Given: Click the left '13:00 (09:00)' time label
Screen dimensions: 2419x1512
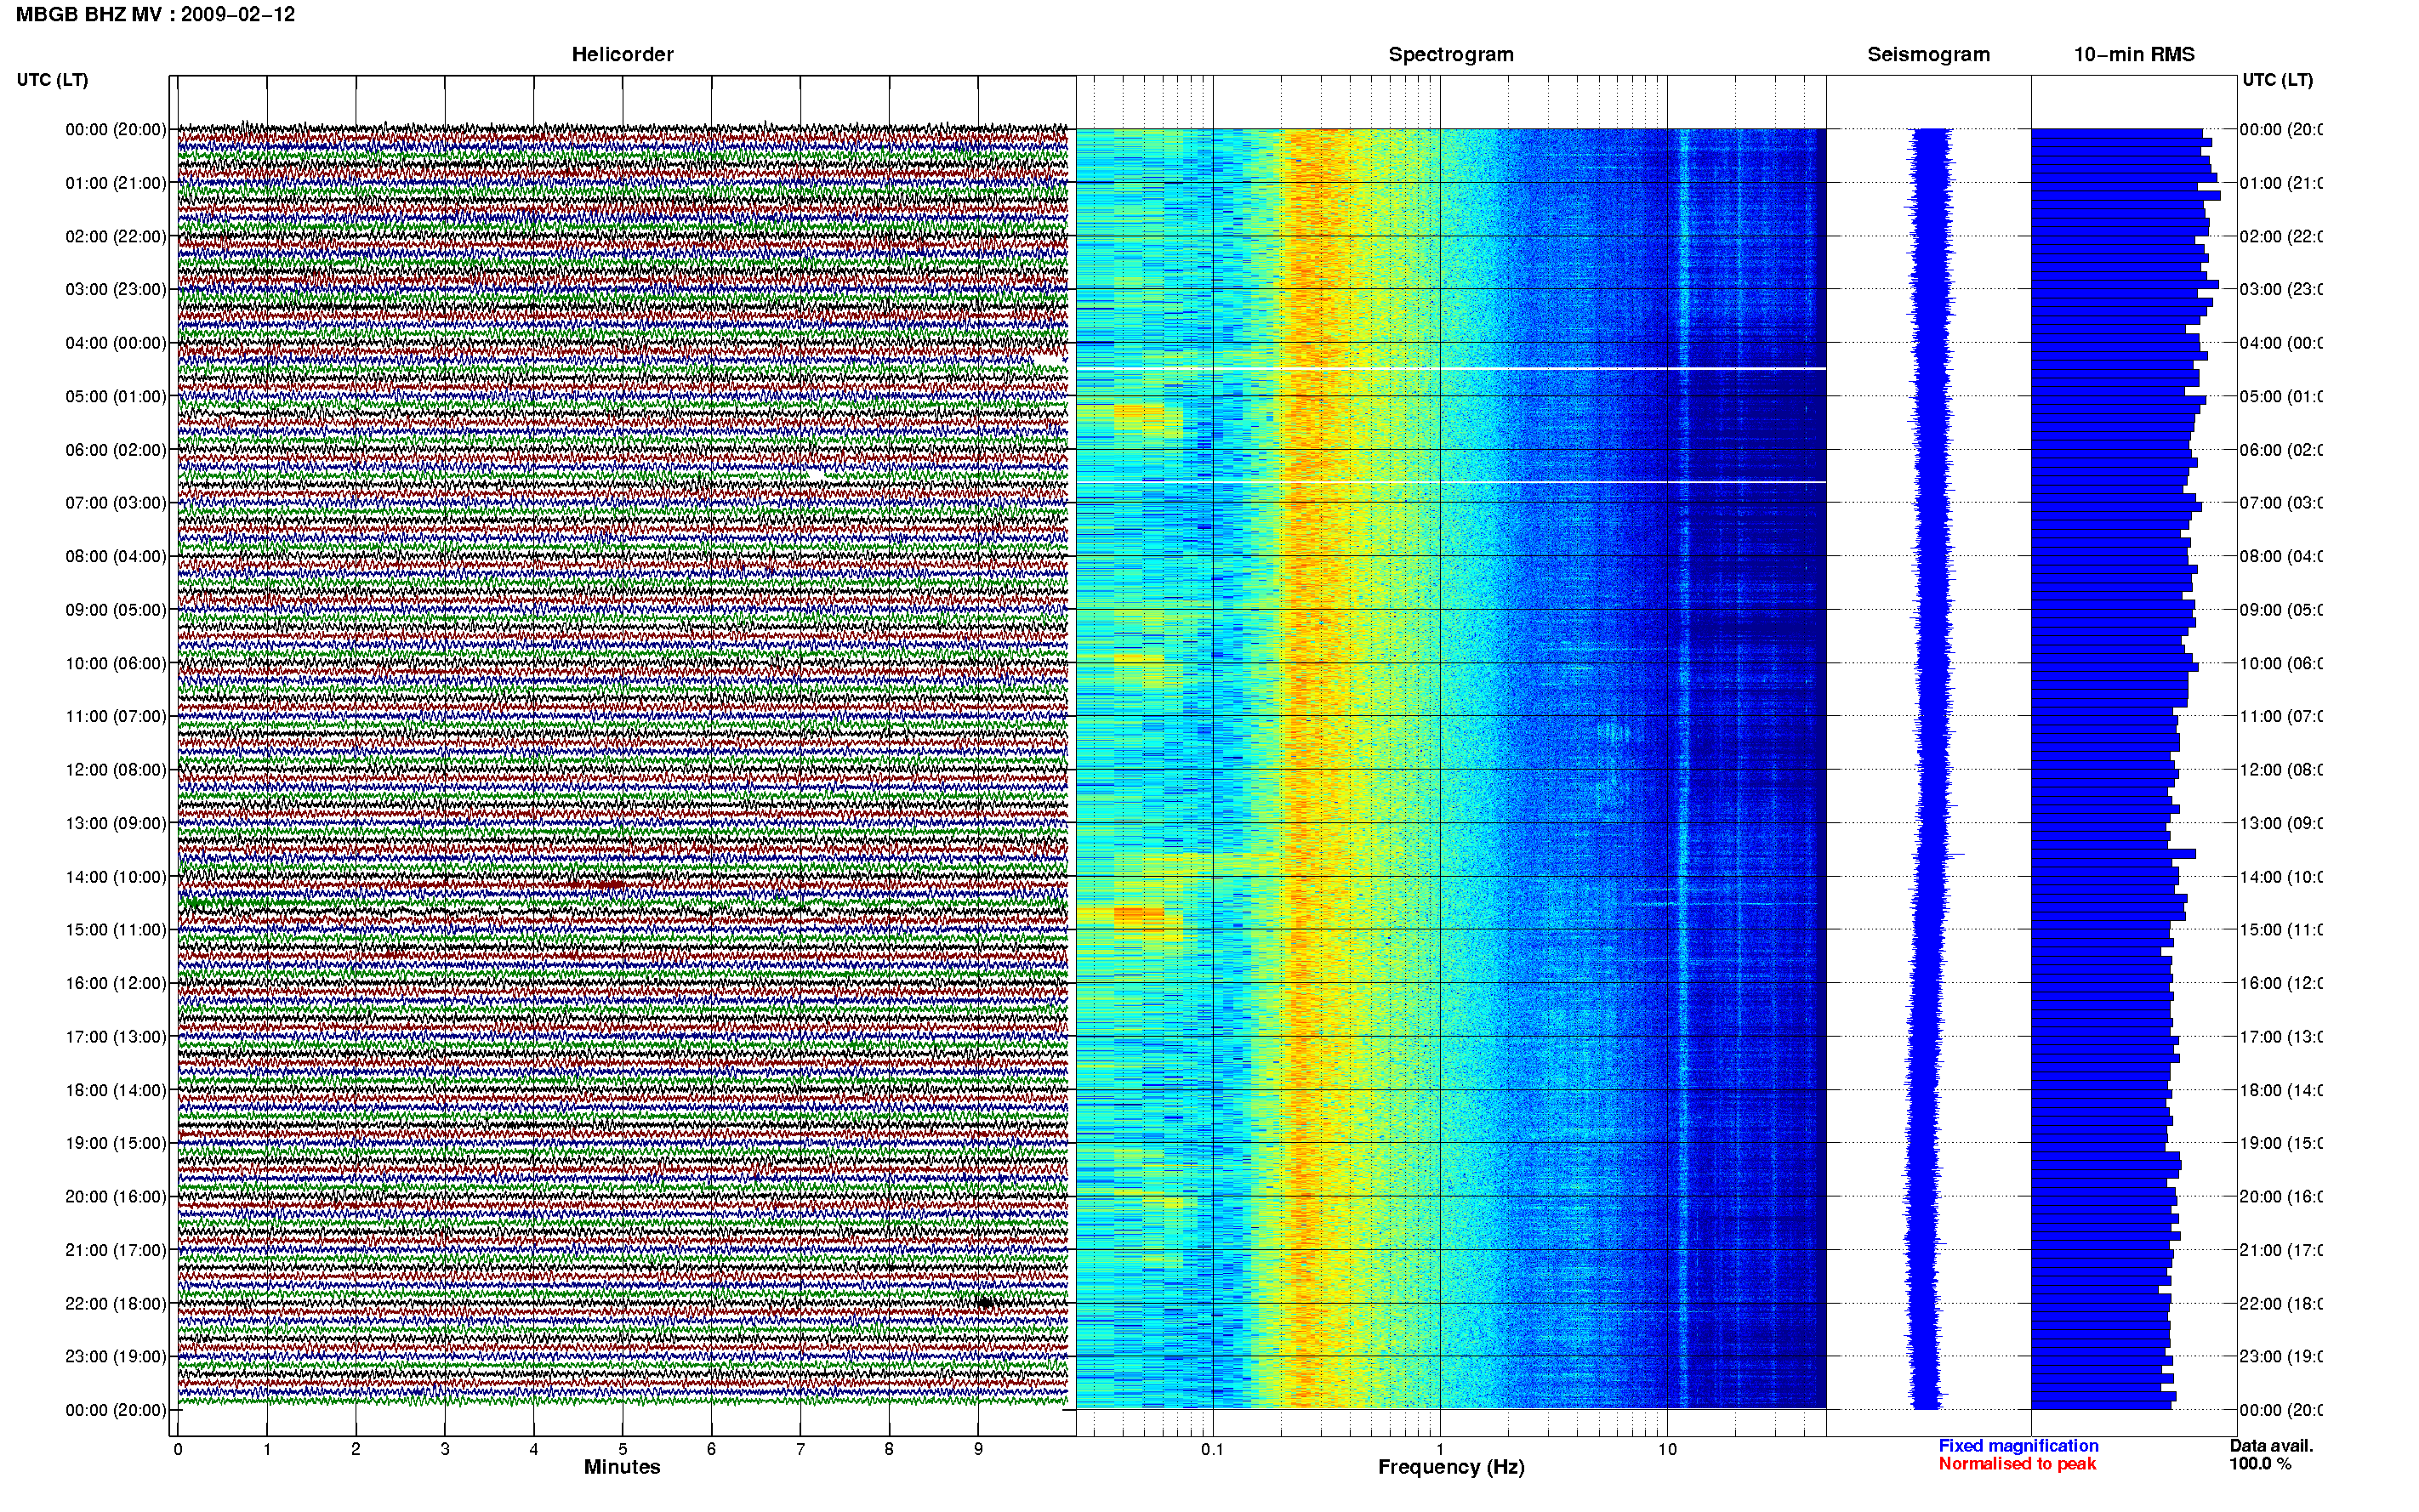Looking at the screenshot, I should coord(116,823).
